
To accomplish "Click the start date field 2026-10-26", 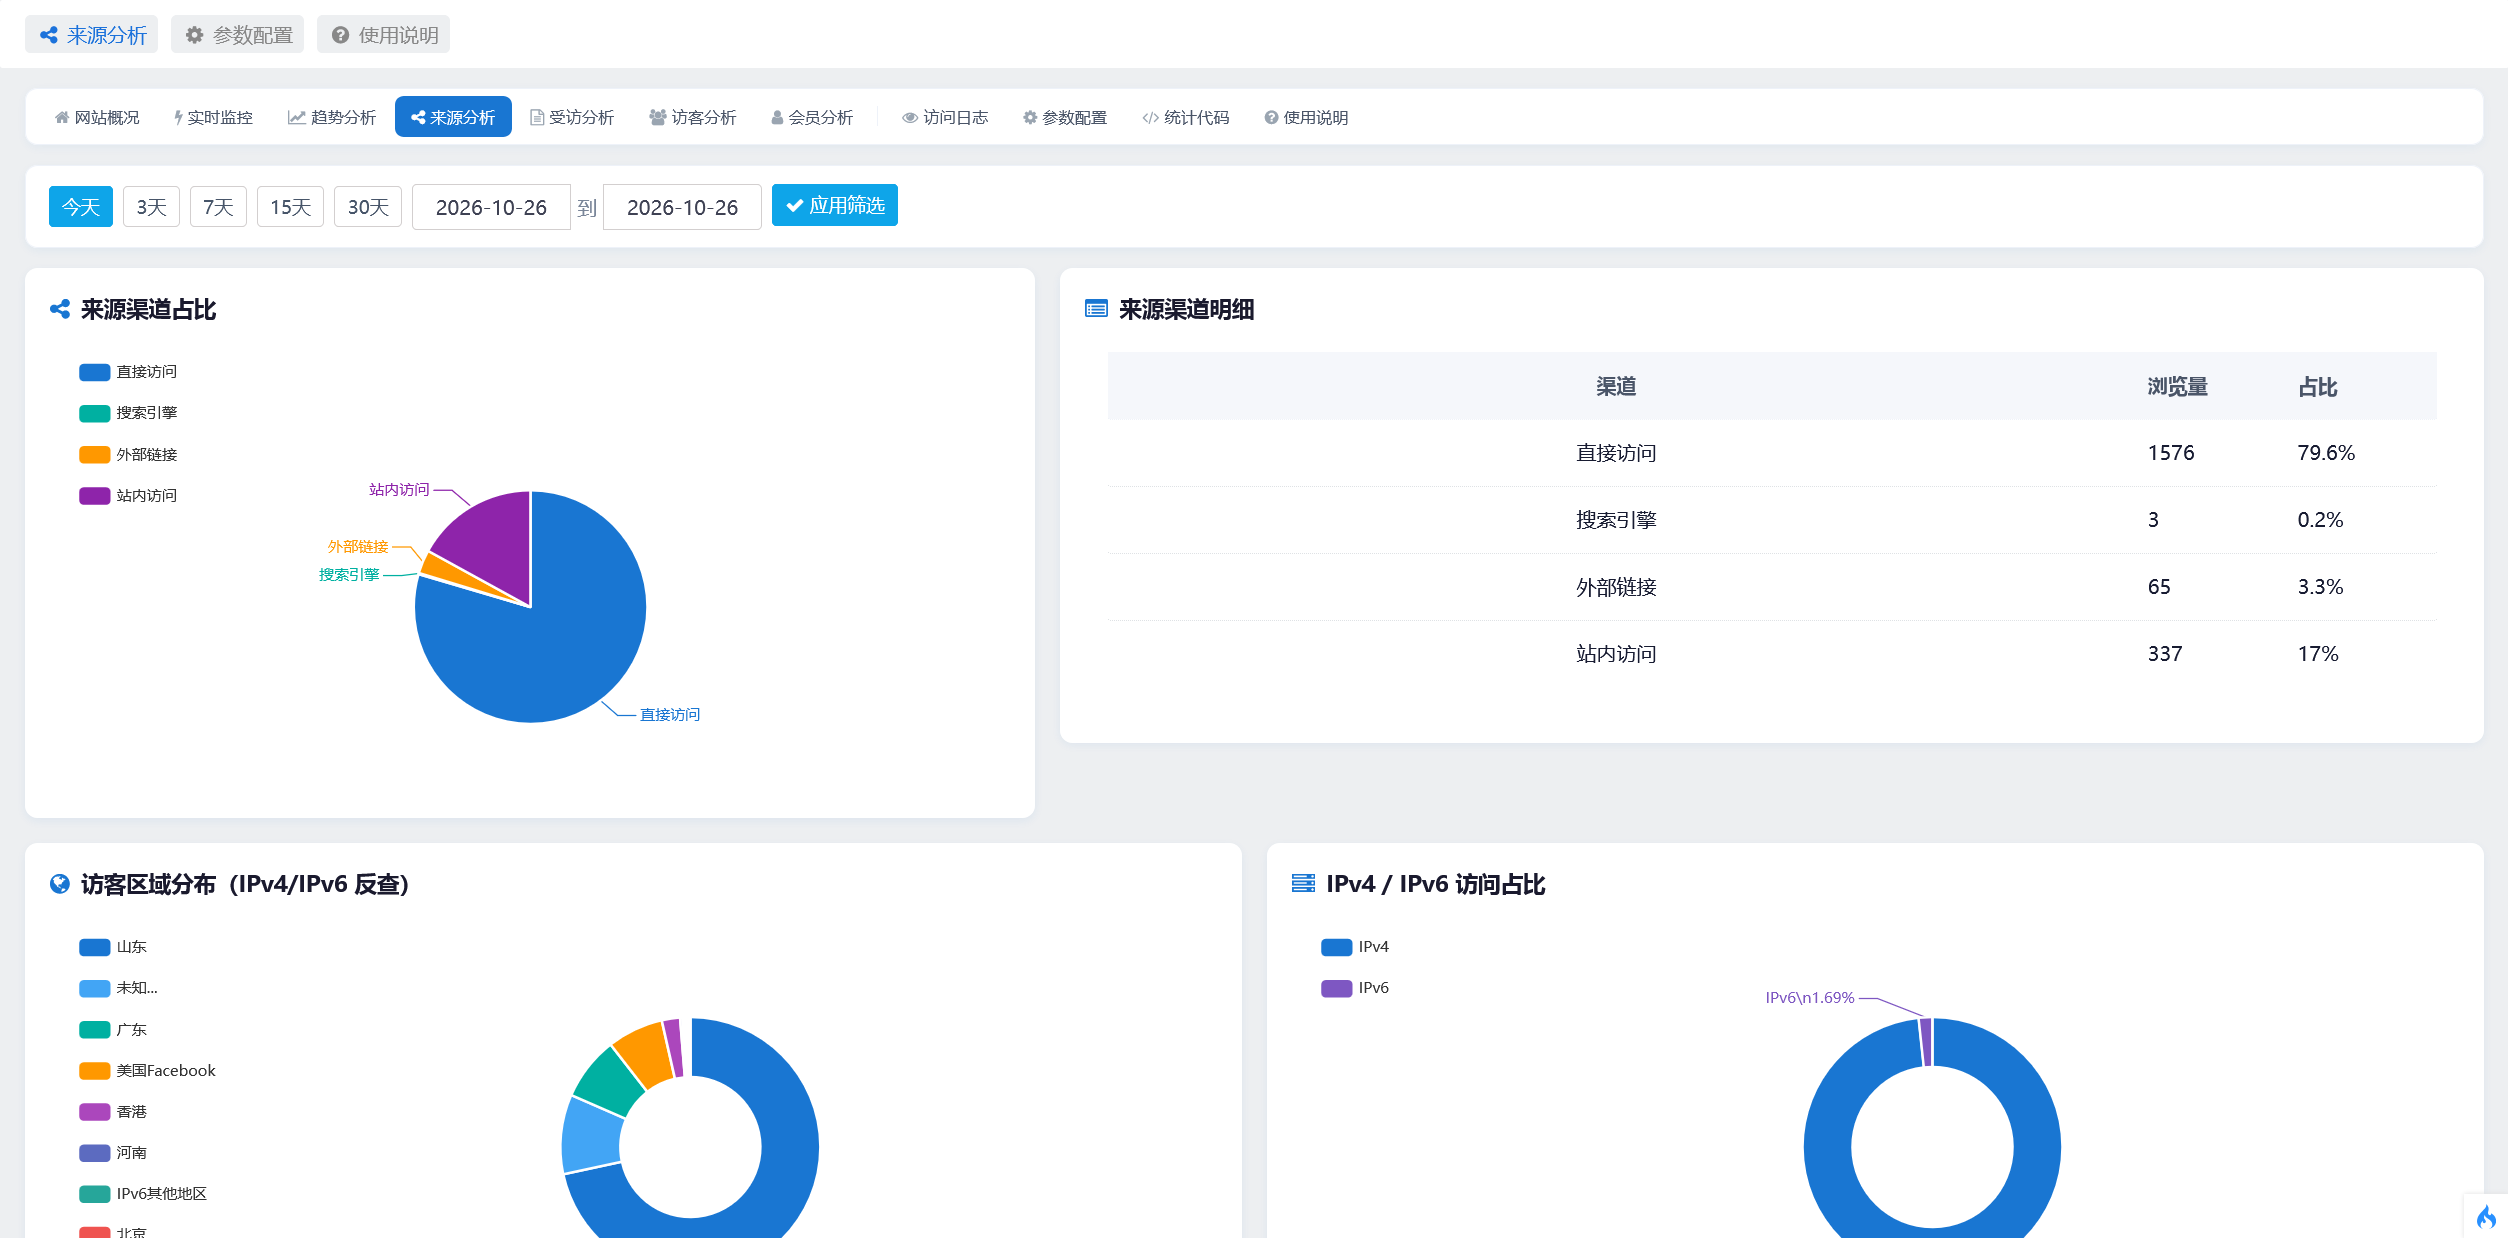I will 491,207.
